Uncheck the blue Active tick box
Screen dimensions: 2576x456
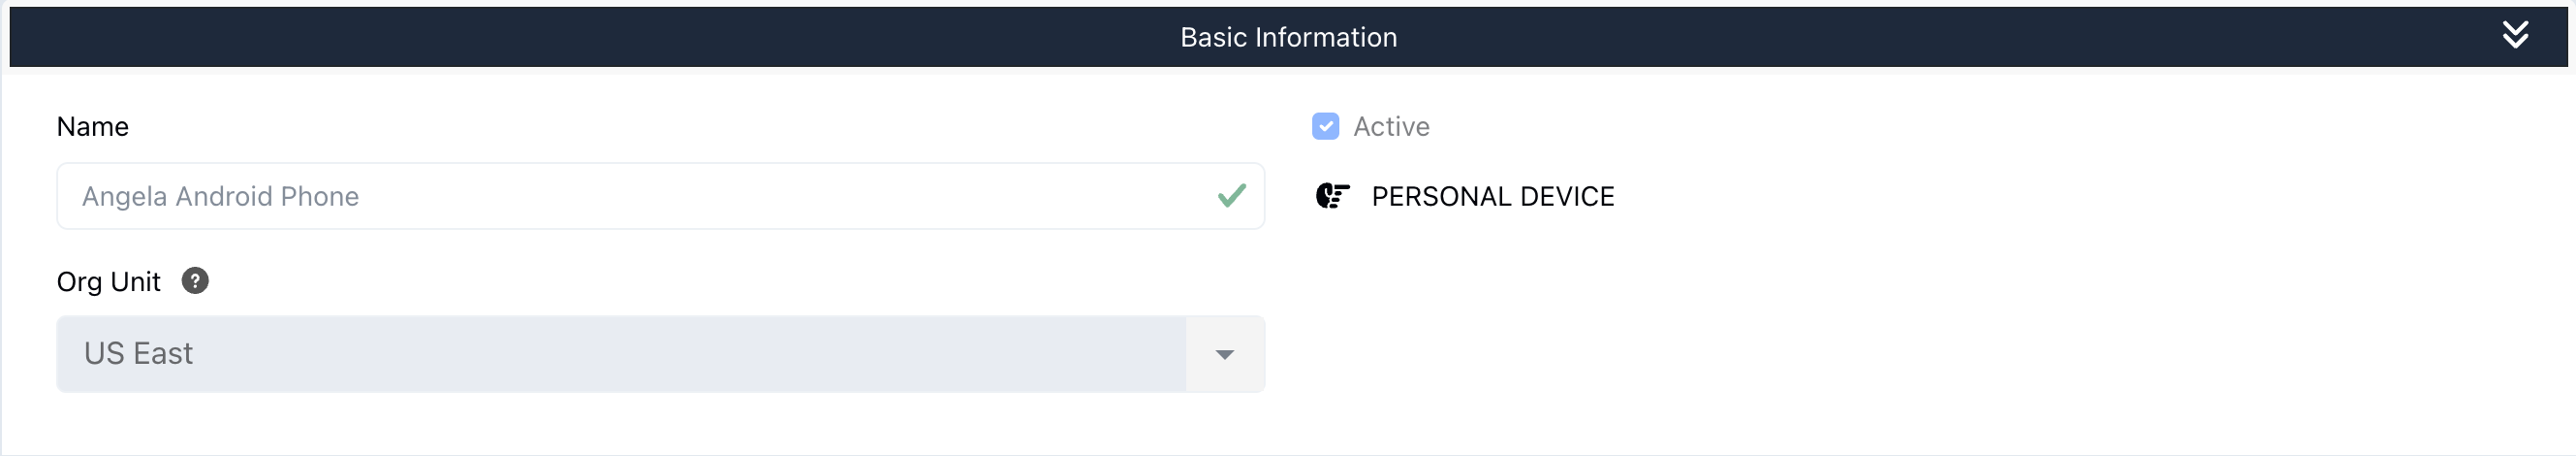[x=1325, y=127]
